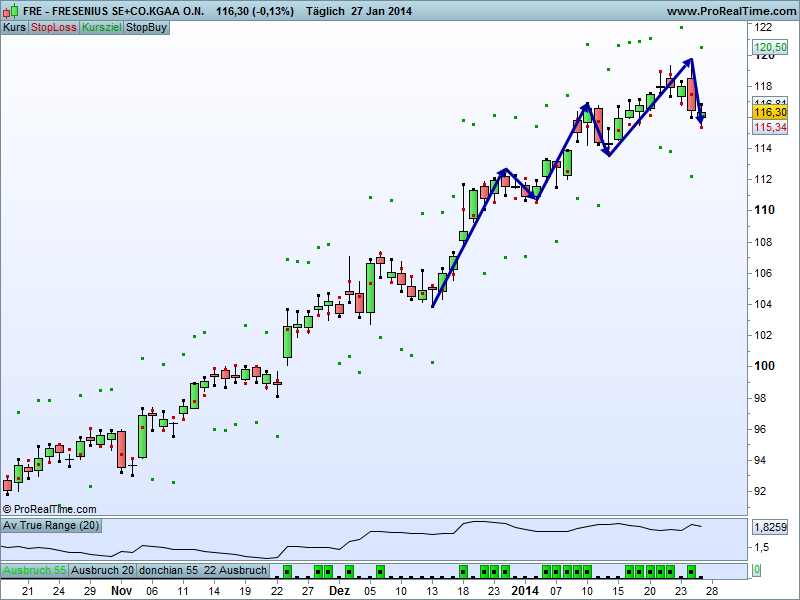This screenshot has height=600, width=800.
Task: Click the yellow 116,30 current price tag
Action: click(x=770, y=112)
